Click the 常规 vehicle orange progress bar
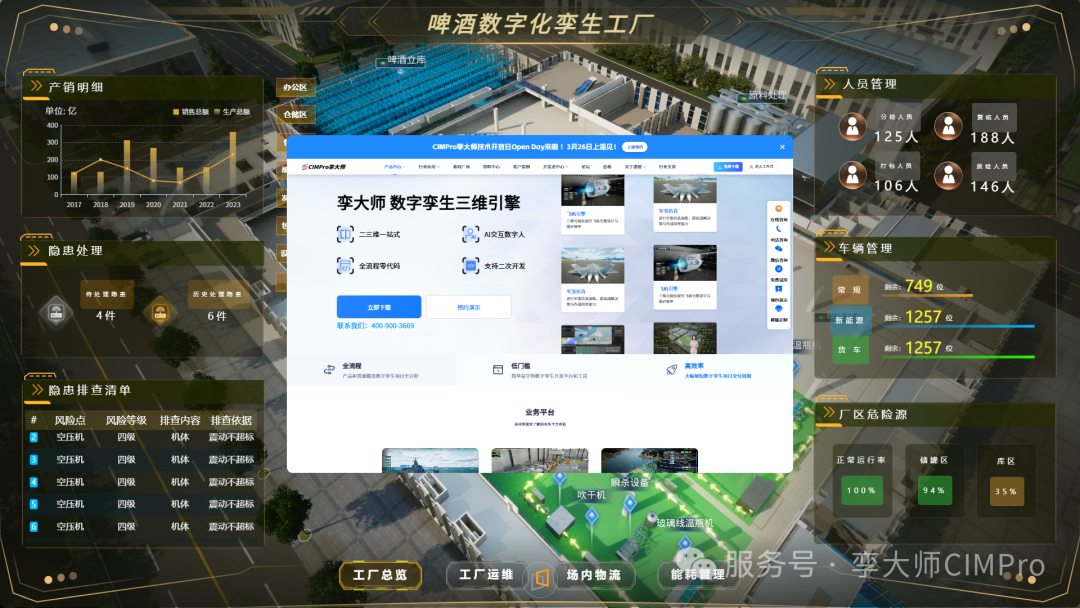This screenshot has height=608, width=1080. click(928, 295)
